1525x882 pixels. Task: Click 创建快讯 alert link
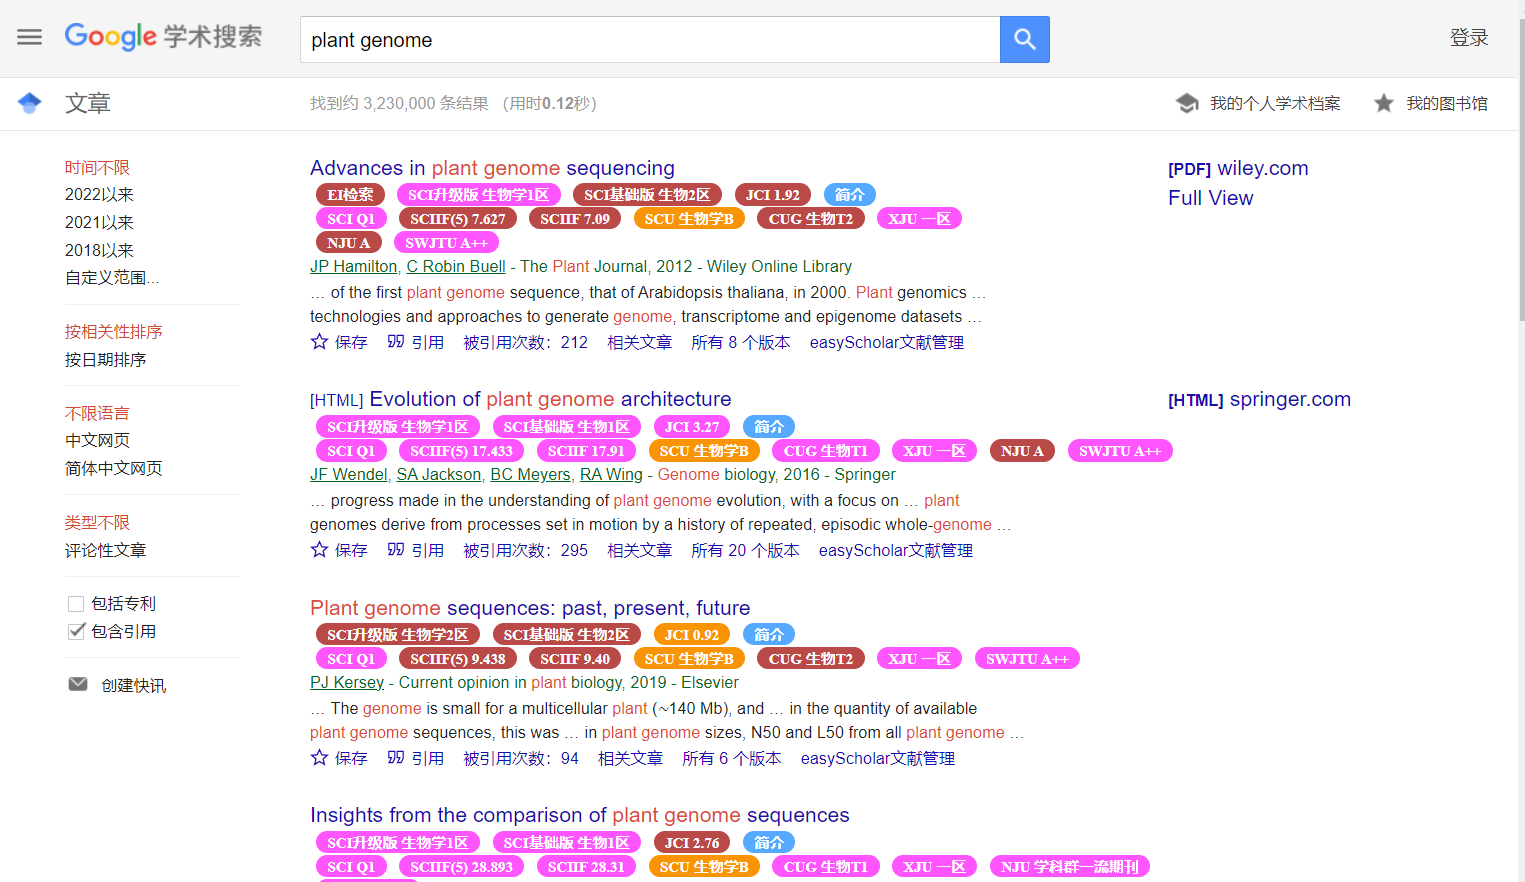(134, 685)
